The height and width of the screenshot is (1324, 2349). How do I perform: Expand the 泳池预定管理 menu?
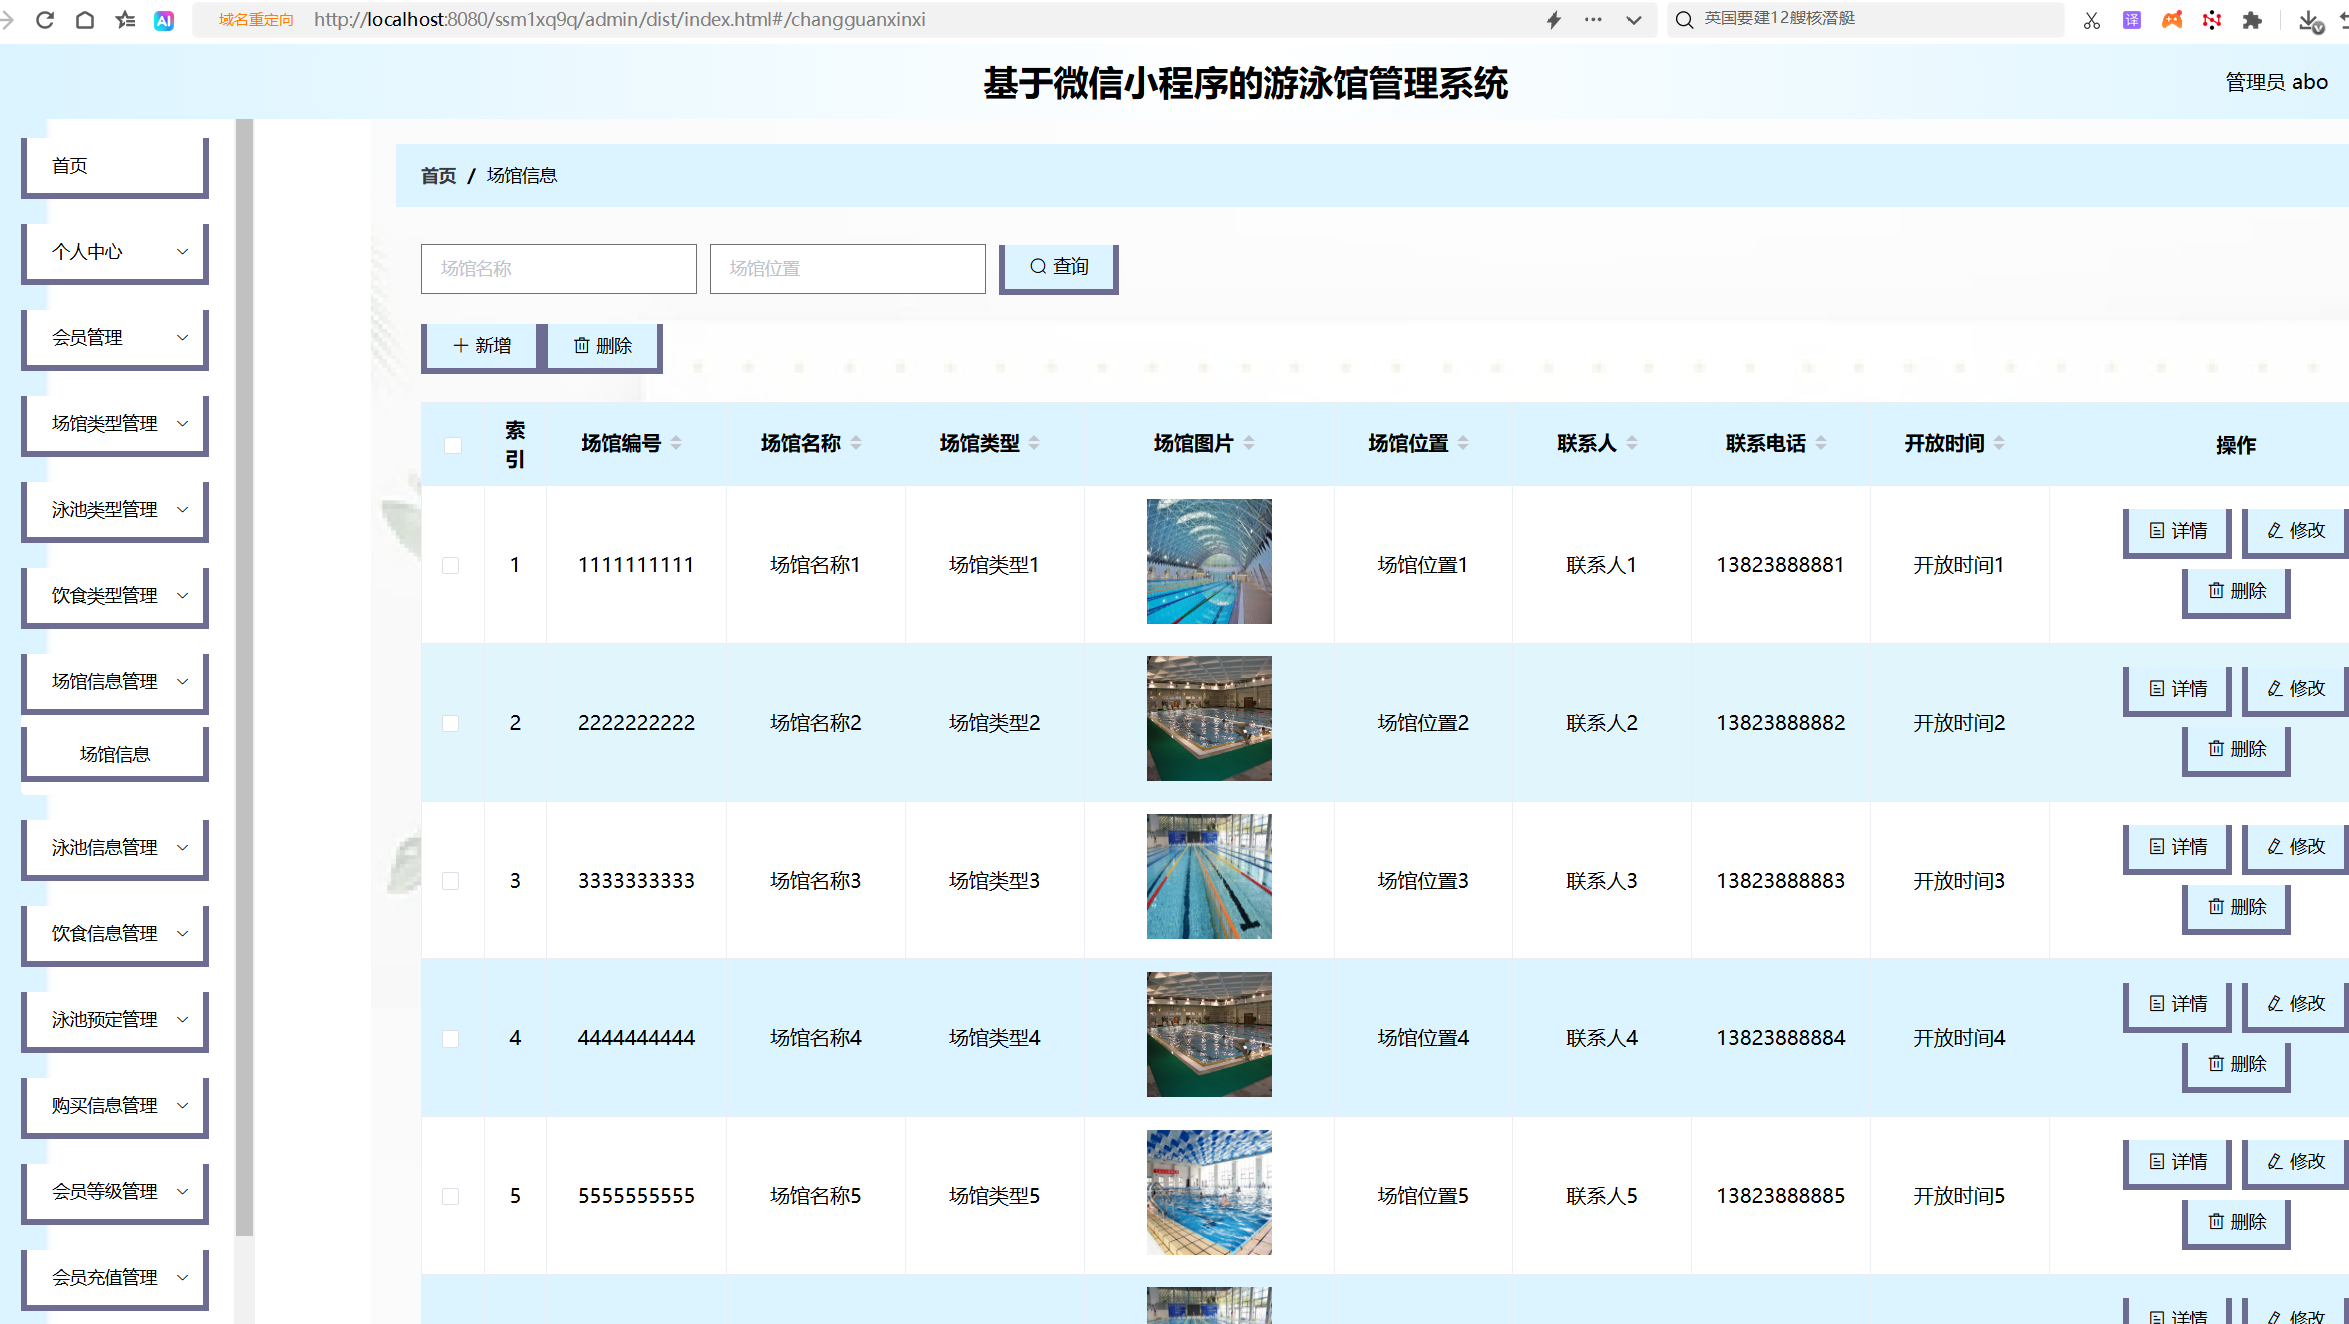114,1019
